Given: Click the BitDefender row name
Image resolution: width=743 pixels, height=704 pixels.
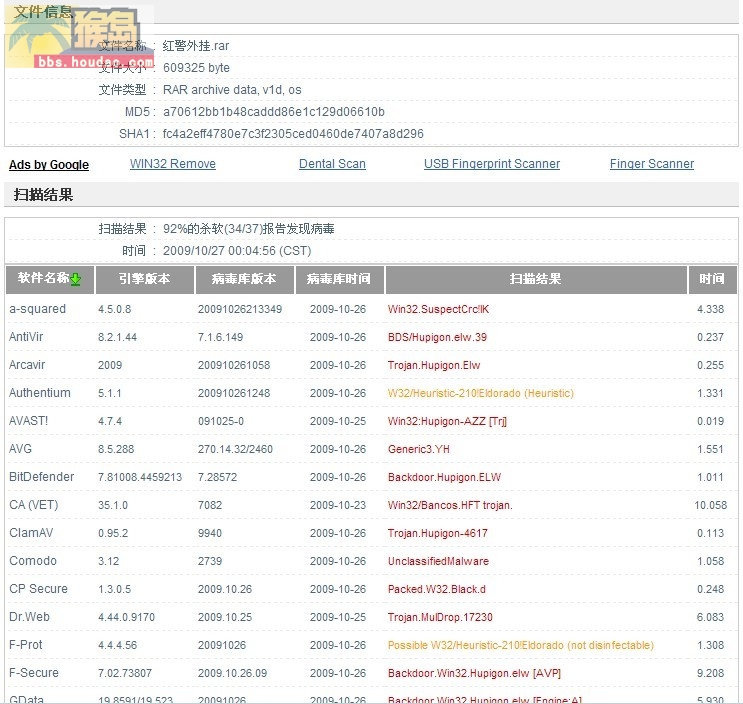Looking at the screenshot, I should (x=42, y=477).
